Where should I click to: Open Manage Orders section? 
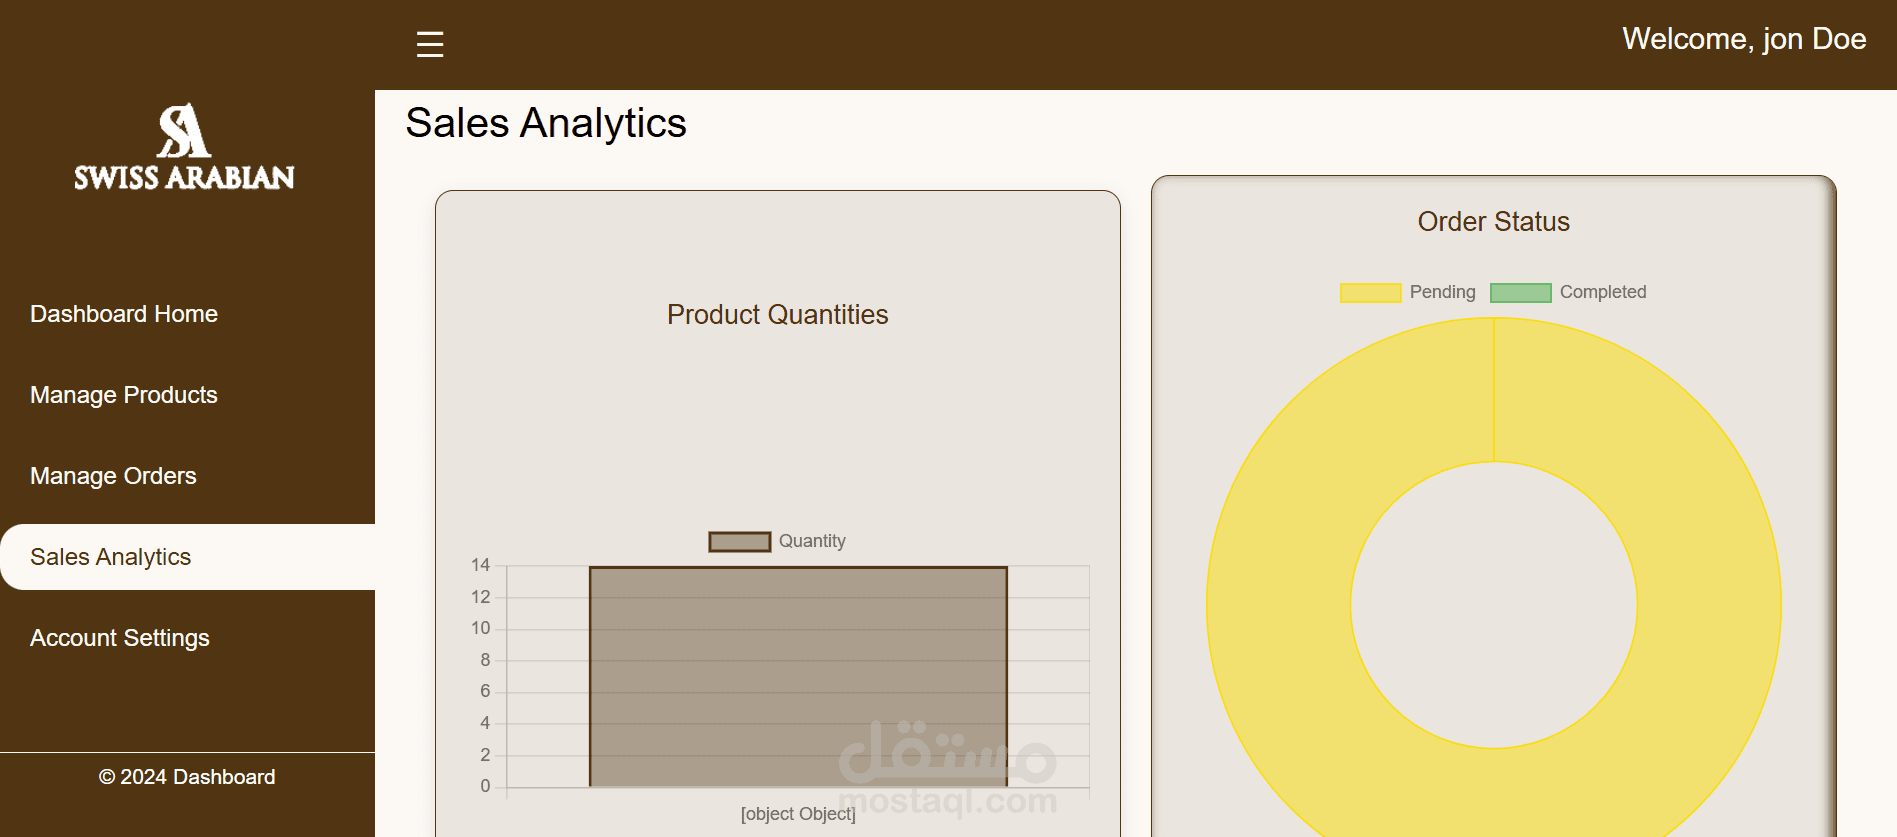click(113, 476)
